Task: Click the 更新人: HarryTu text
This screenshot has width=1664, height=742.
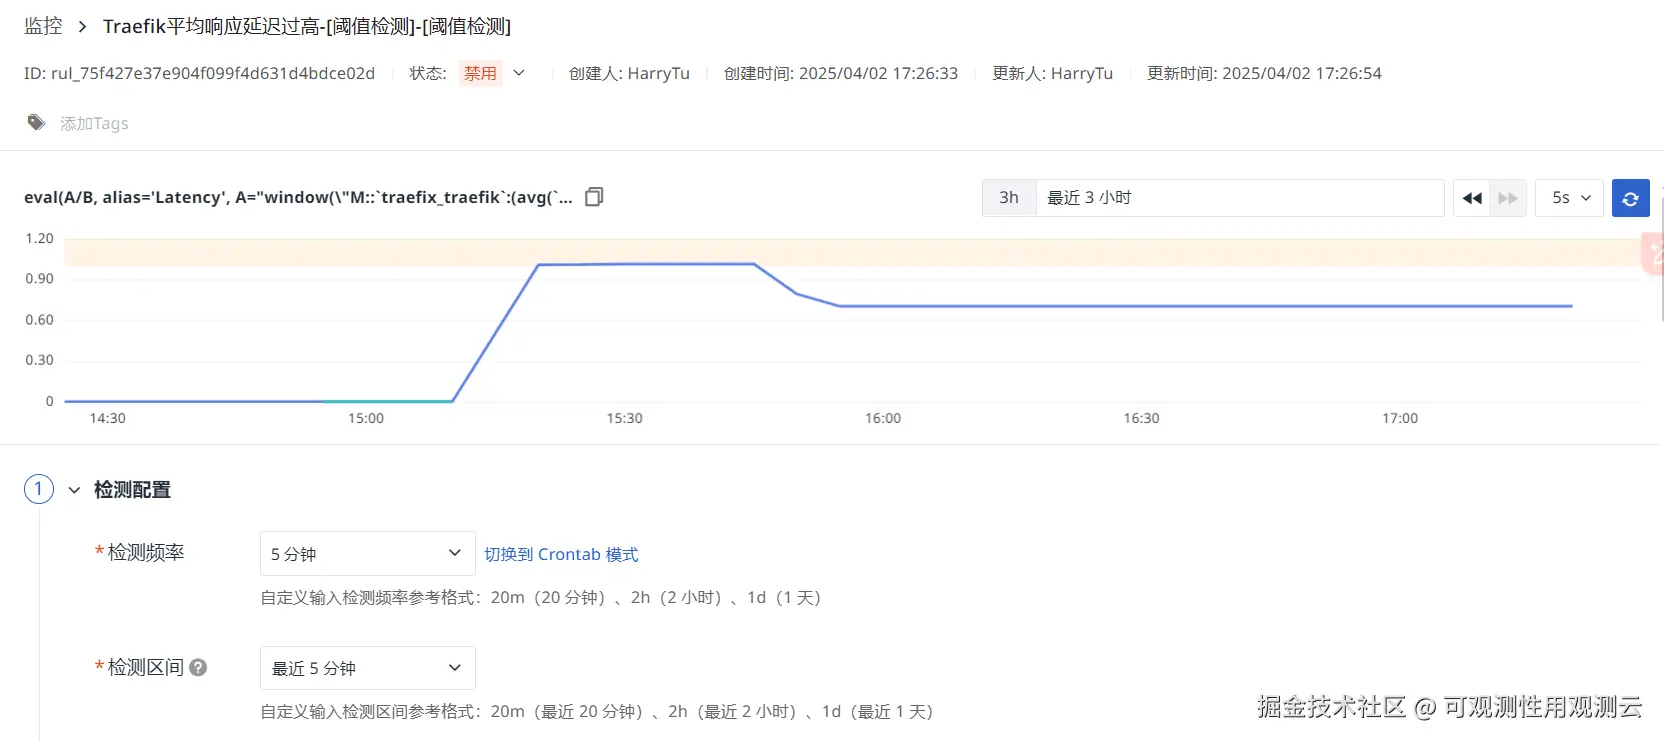Action: coord(1052,73)
